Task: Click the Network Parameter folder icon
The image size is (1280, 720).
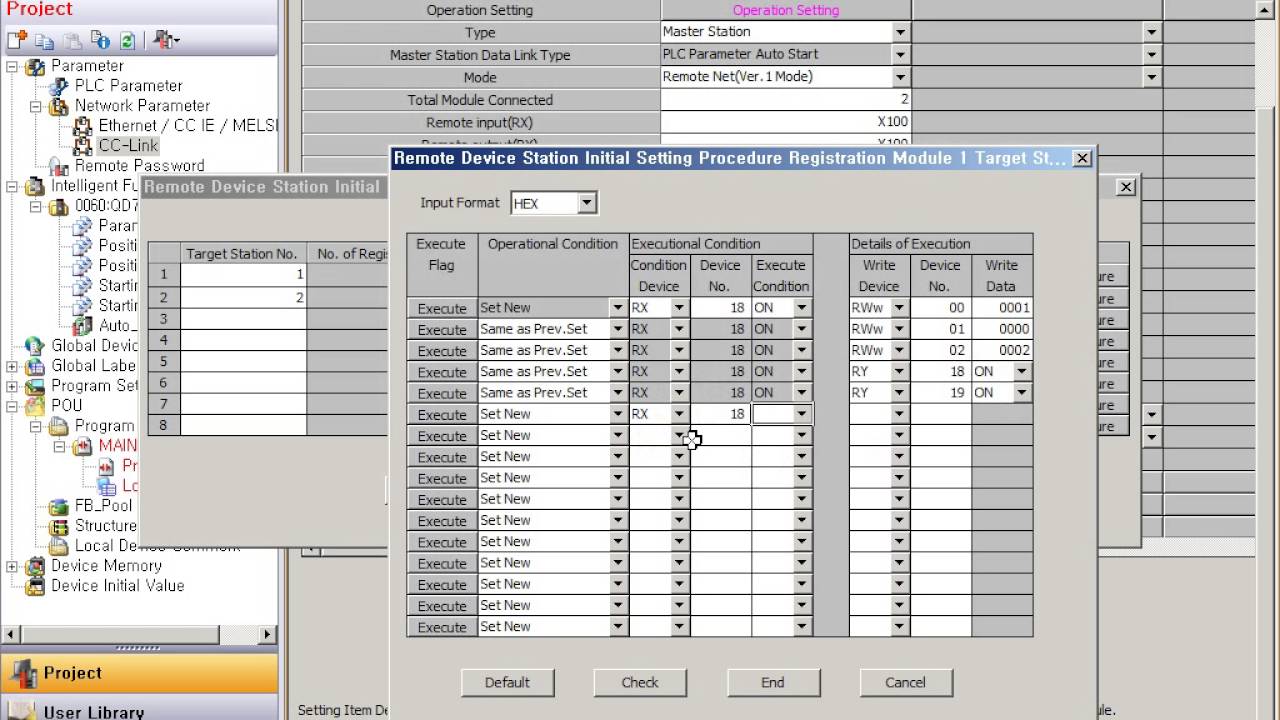Action: (x=60, y=106)
